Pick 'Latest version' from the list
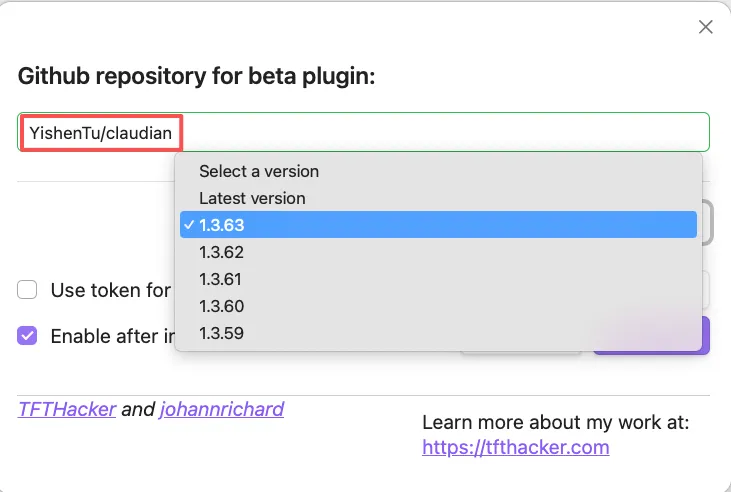This screenshot has width=731, height=492. [252, 198]
